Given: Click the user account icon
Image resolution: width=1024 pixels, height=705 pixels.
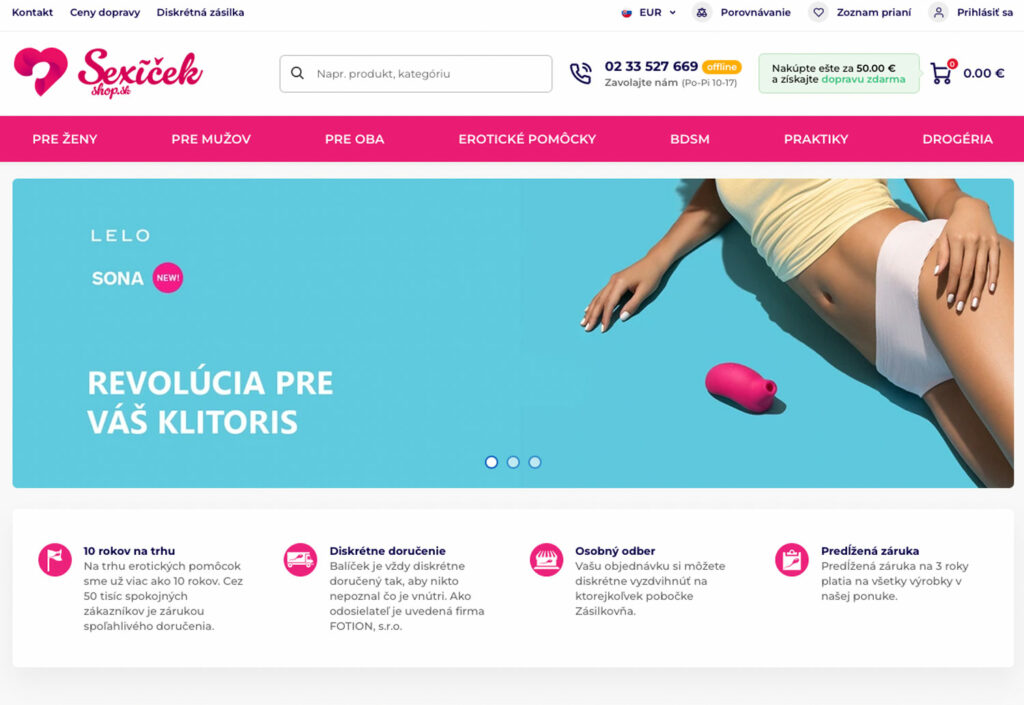Looking at the screenshot, I should 938,12.
